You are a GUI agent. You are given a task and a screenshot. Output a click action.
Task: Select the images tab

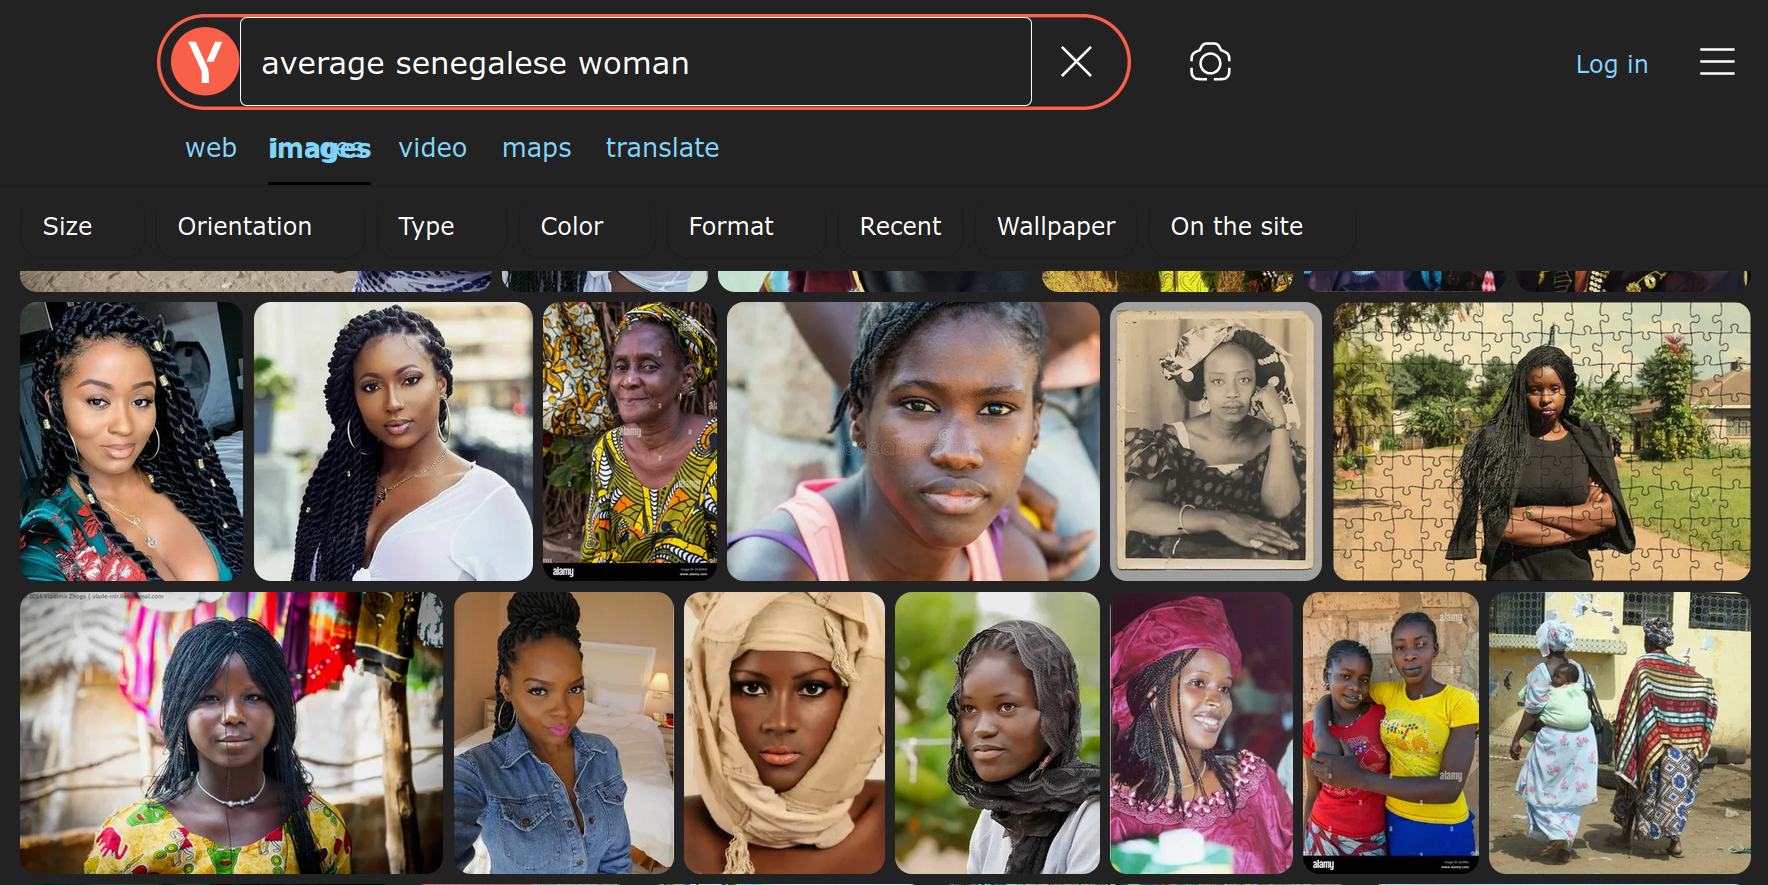click(x=319, y=149)
